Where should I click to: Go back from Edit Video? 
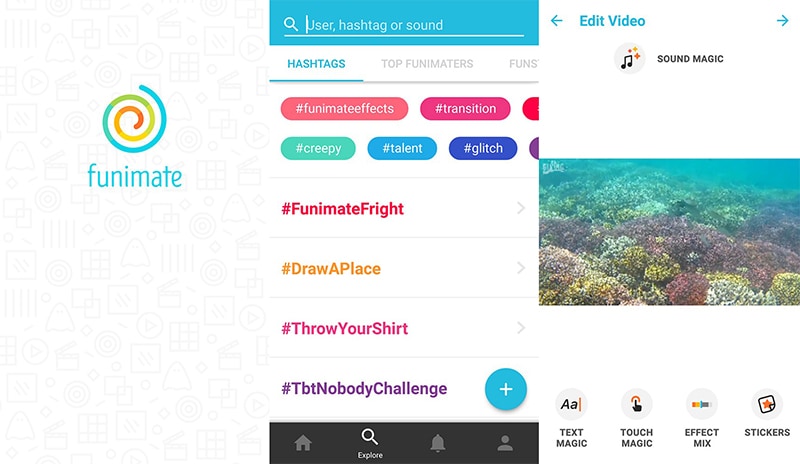tap(557, 21)
